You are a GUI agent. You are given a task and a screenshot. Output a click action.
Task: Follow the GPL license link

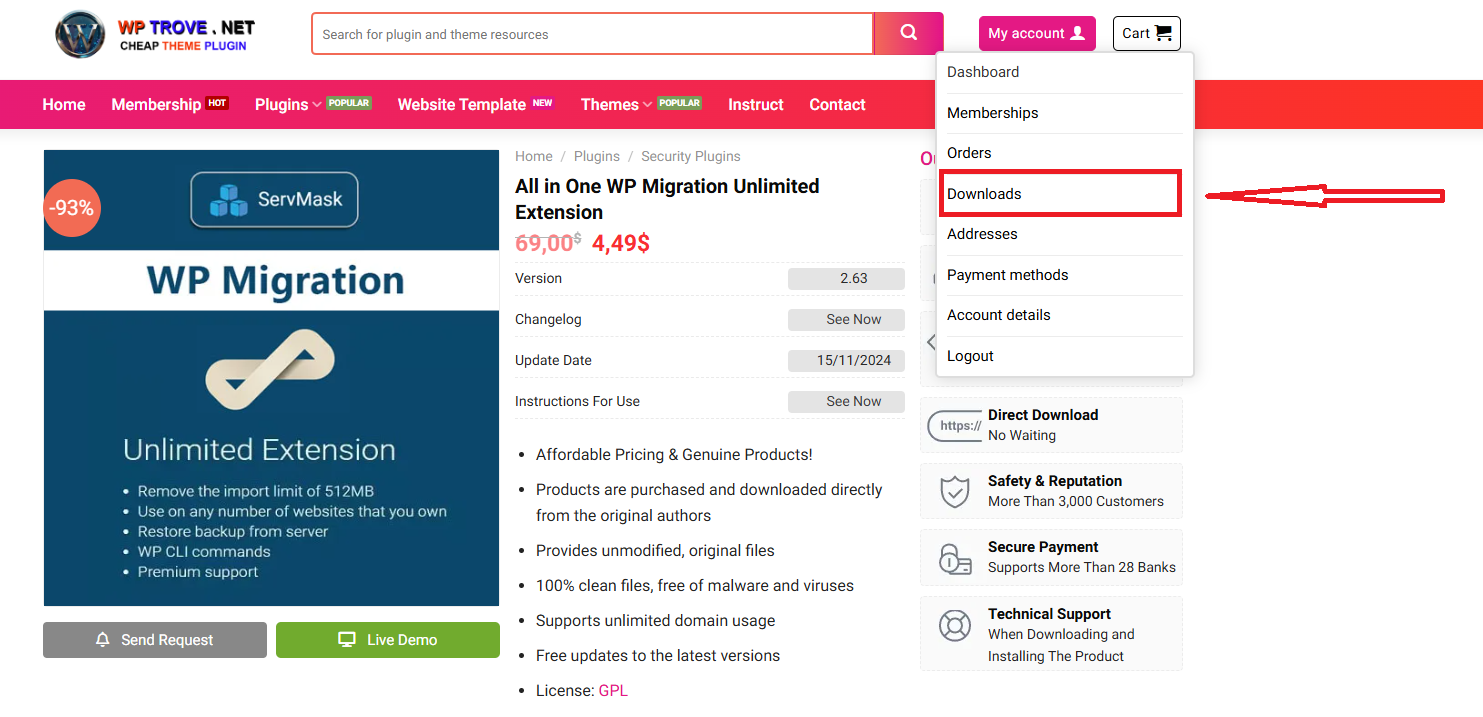tap(613, 691)
